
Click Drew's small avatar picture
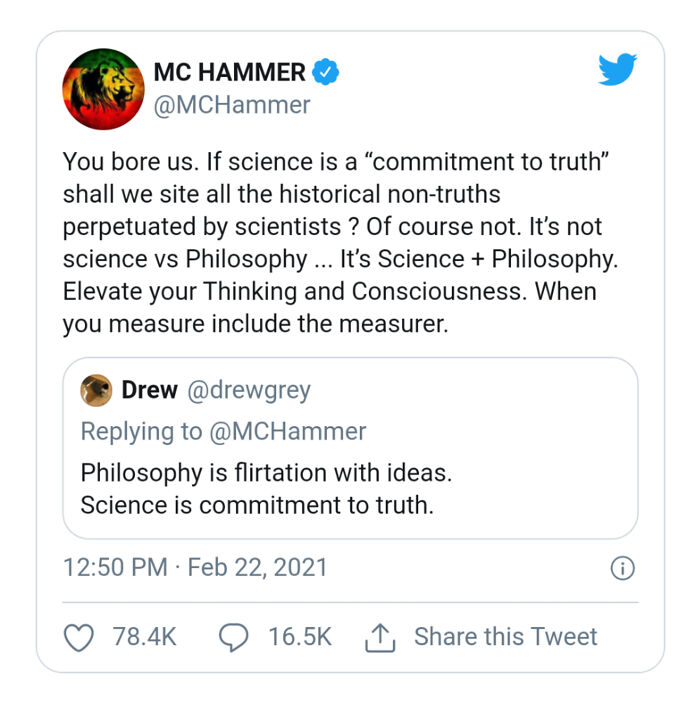pos(95,390)
